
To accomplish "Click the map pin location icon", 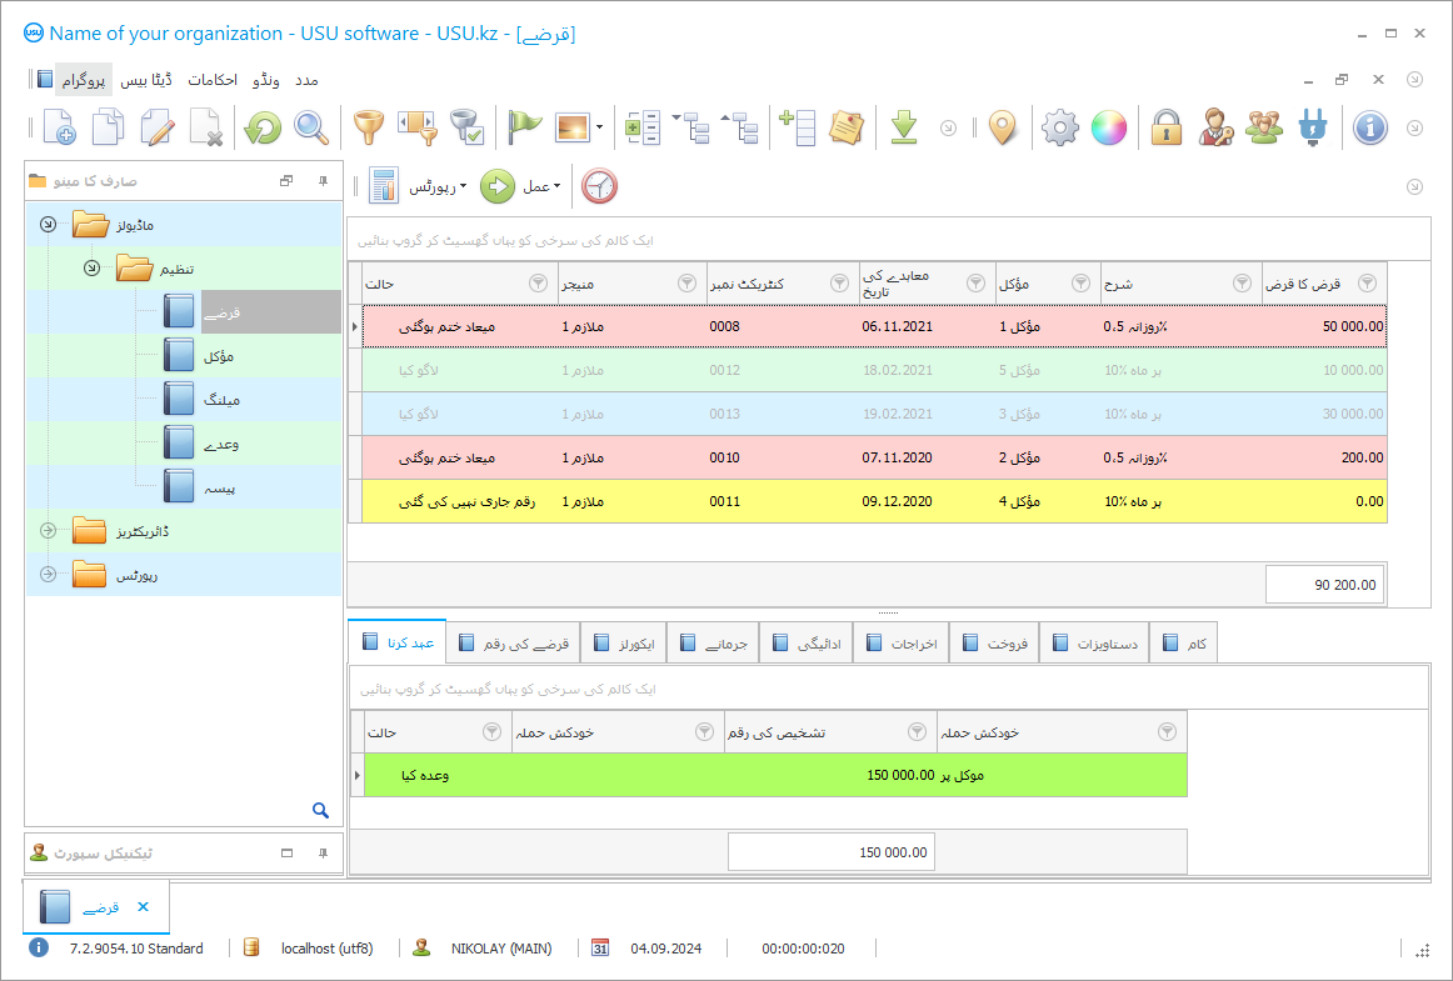I will tap(1002, 128).
